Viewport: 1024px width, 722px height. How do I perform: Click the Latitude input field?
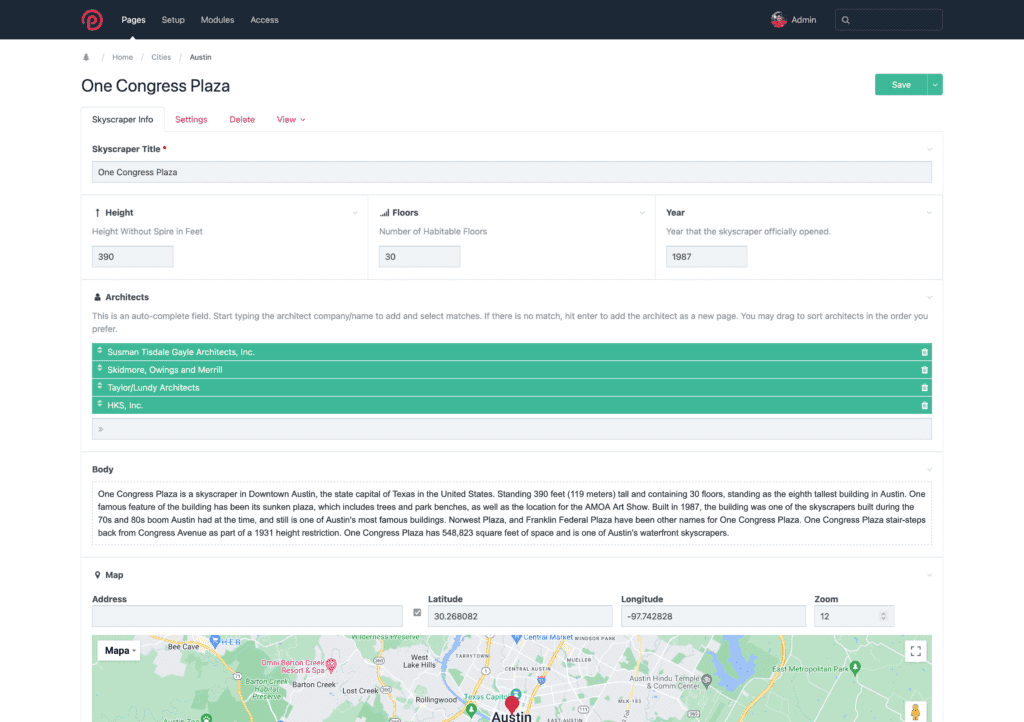520,616
